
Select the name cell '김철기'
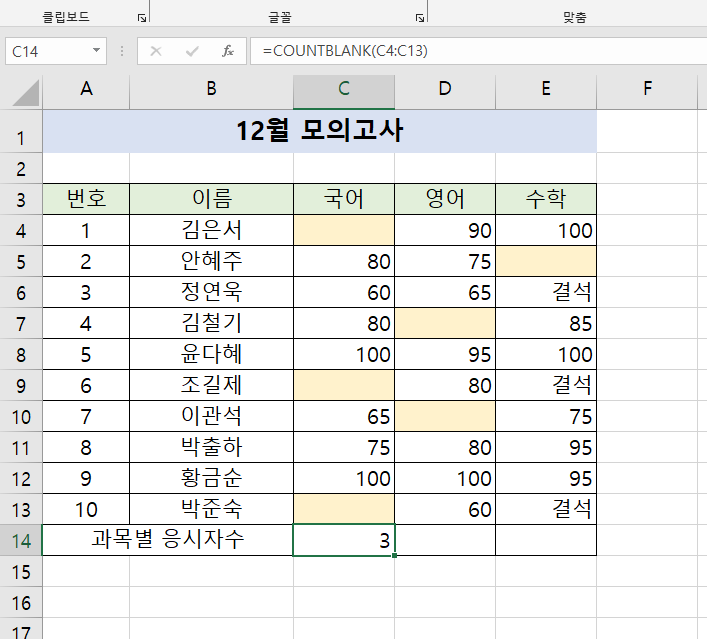[211, 323]
